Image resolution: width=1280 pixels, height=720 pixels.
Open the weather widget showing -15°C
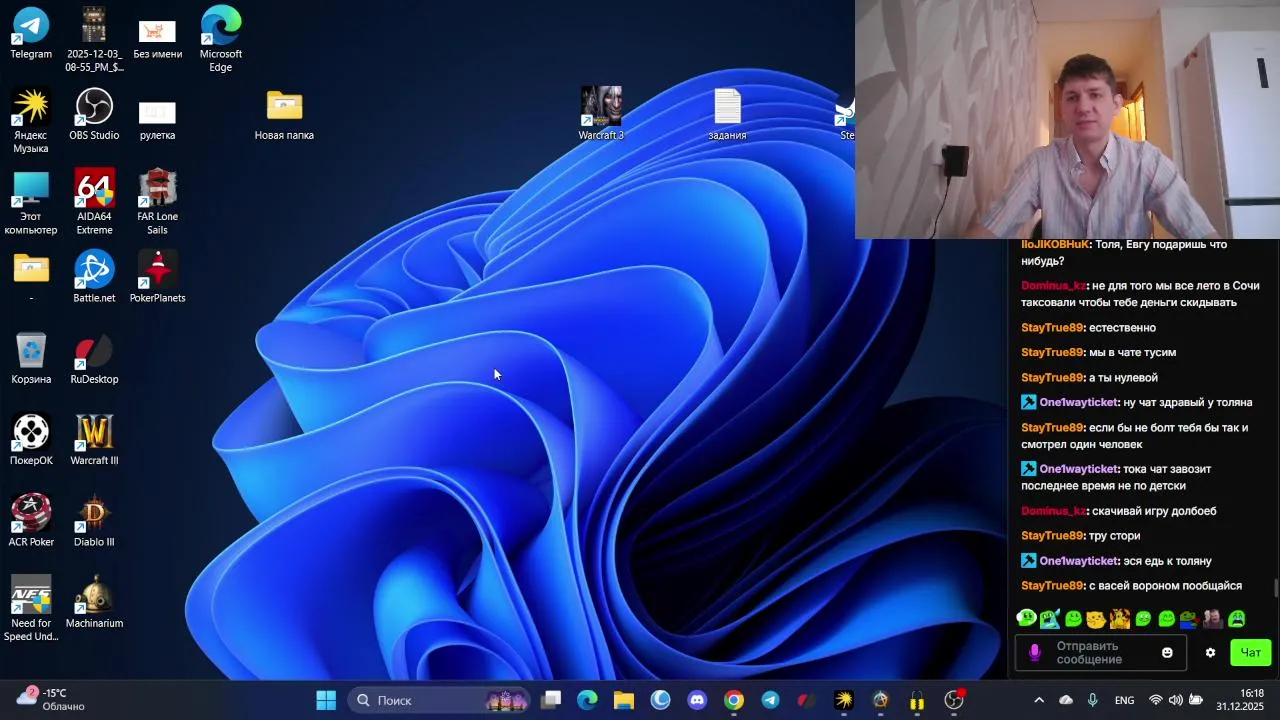point(50,699)
